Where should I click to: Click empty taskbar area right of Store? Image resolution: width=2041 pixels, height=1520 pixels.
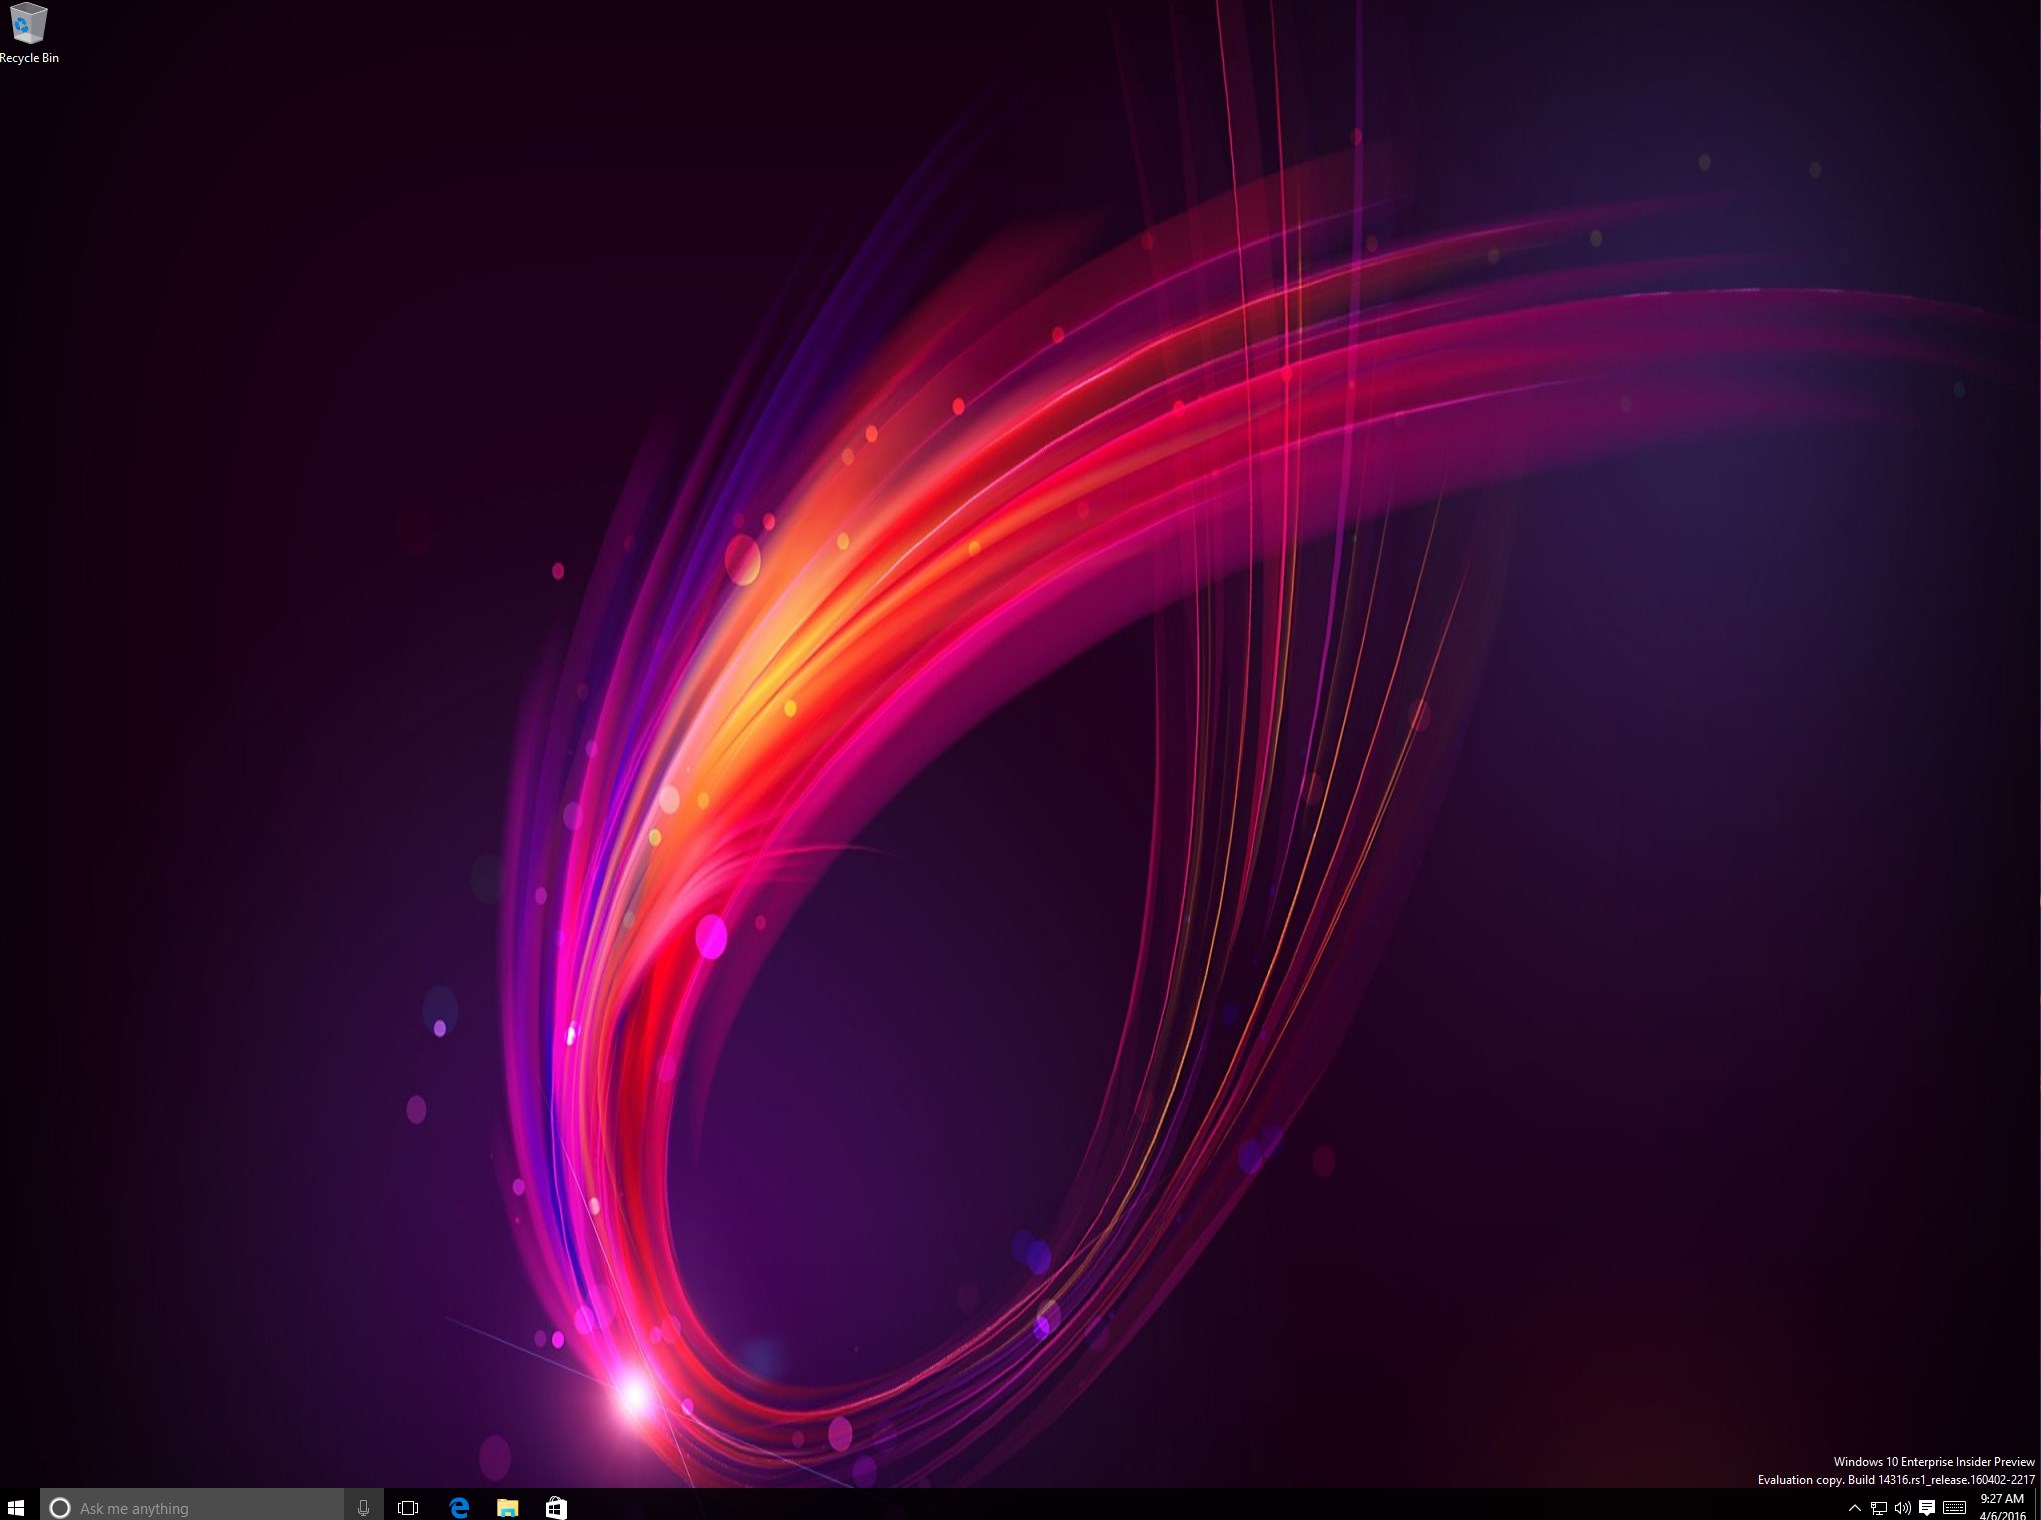pyautogui.click(x=1100, y=1507)
